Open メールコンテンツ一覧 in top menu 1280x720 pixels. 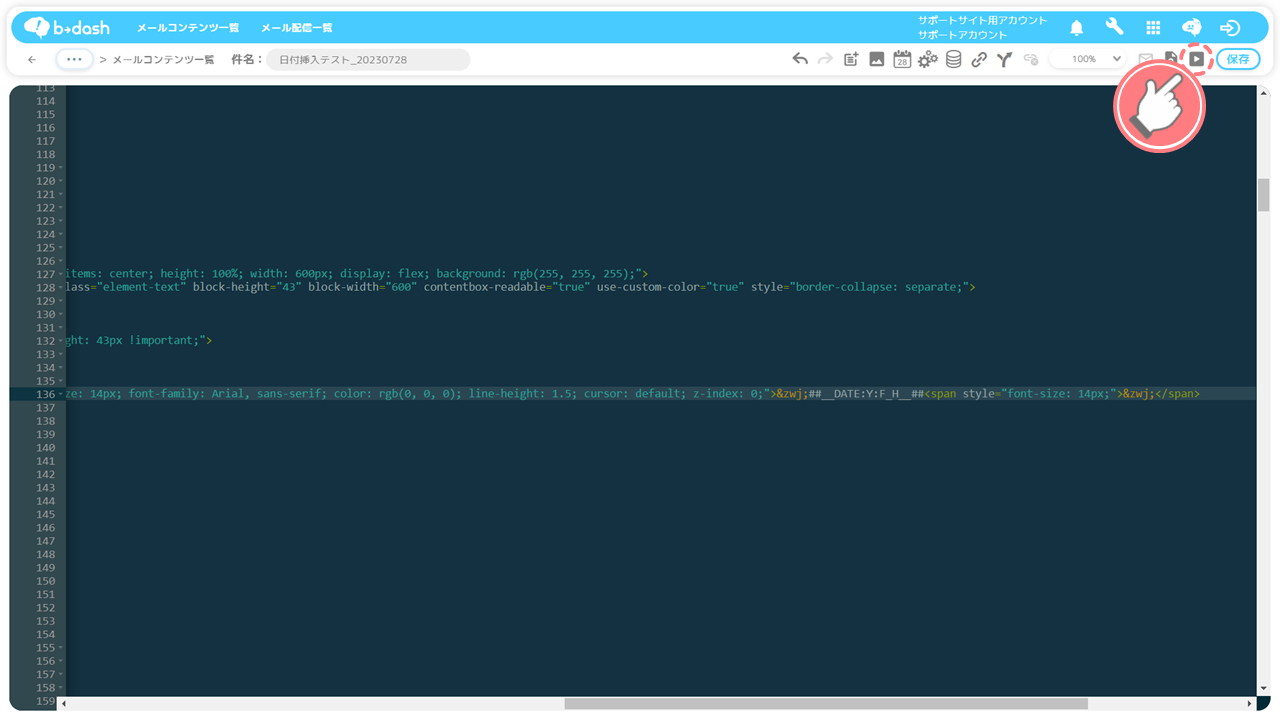click(188, 28)
